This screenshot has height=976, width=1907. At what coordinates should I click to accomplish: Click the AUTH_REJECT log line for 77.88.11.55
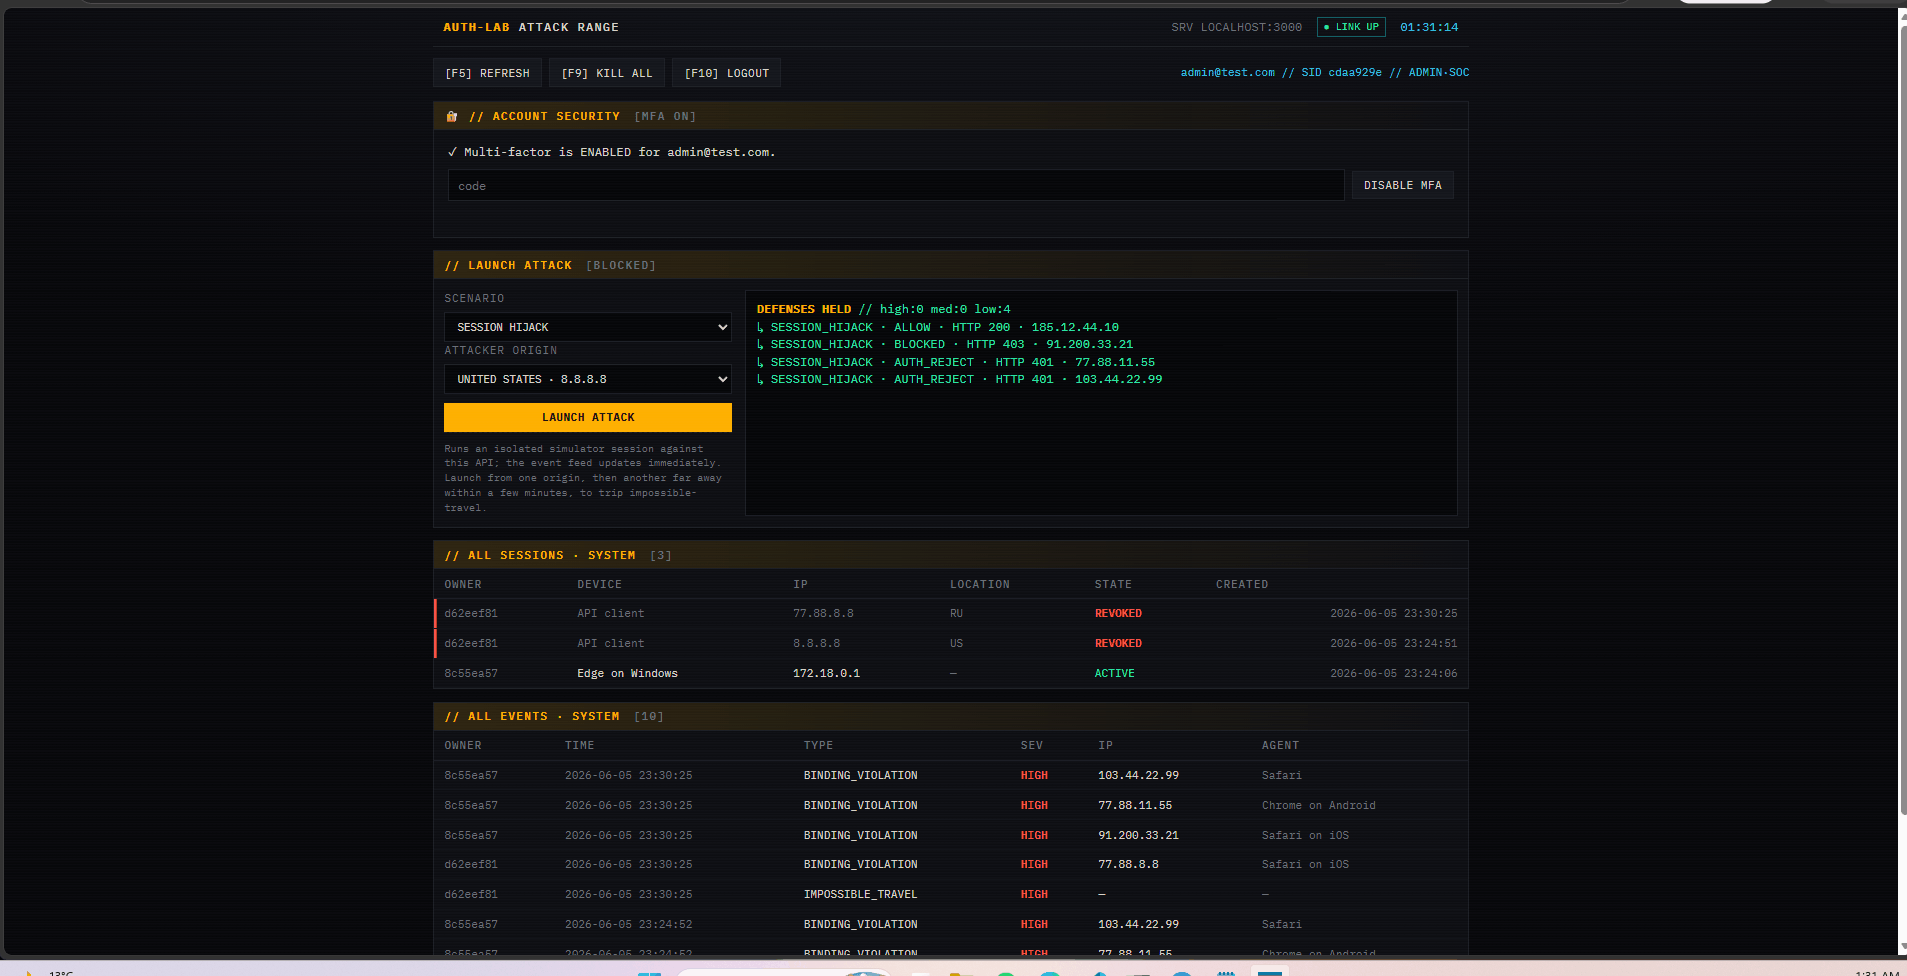coord(956,362)
